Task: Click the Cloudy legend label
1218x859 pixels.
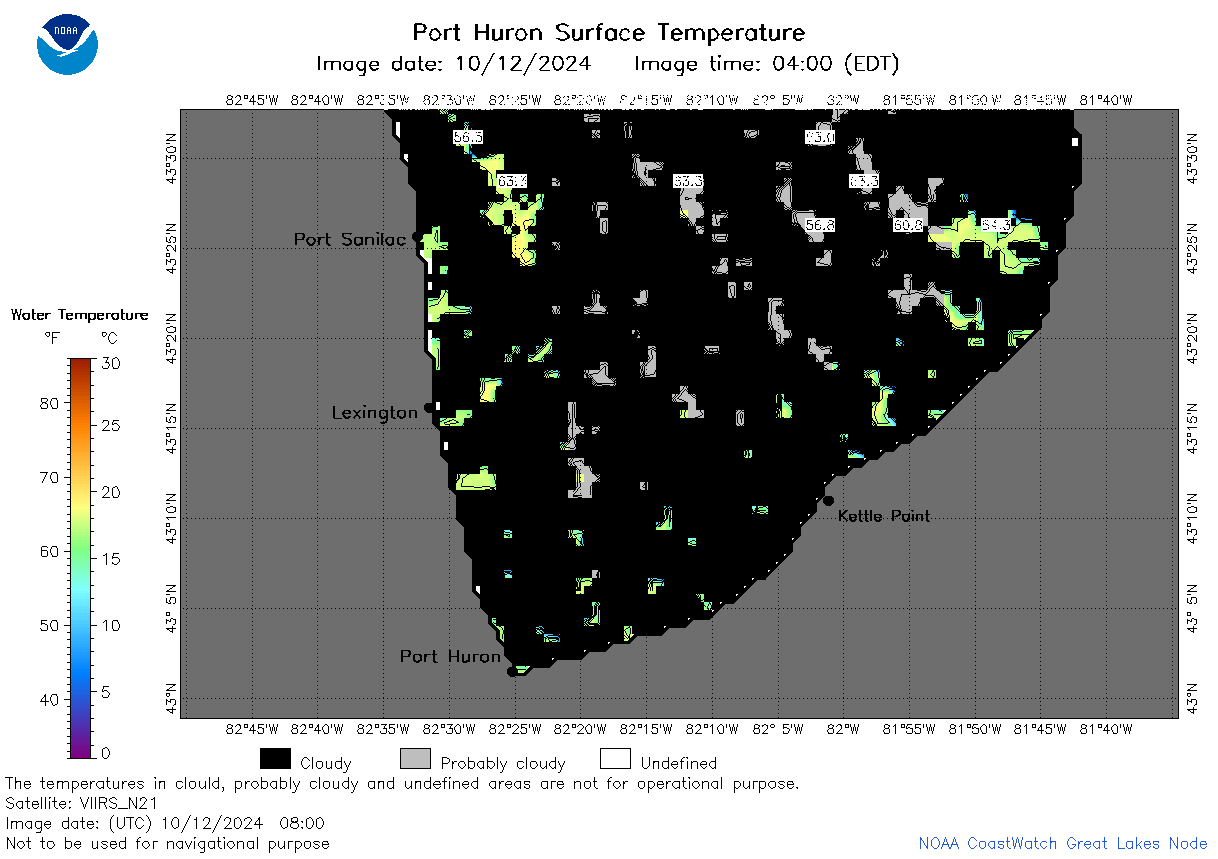Action: pos(326,763)
